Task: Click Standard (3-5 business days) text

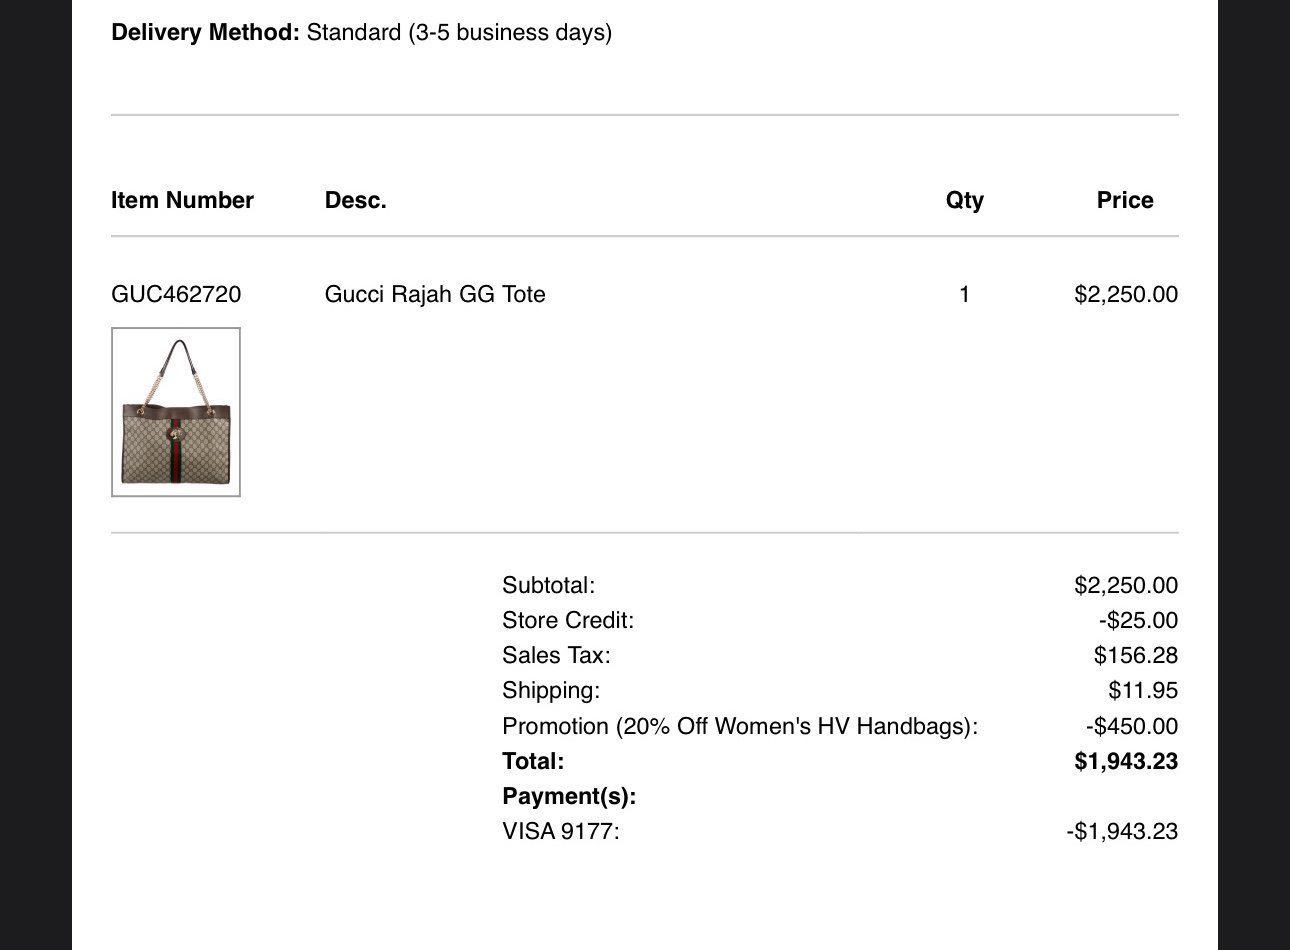Action: click(459, 32)
